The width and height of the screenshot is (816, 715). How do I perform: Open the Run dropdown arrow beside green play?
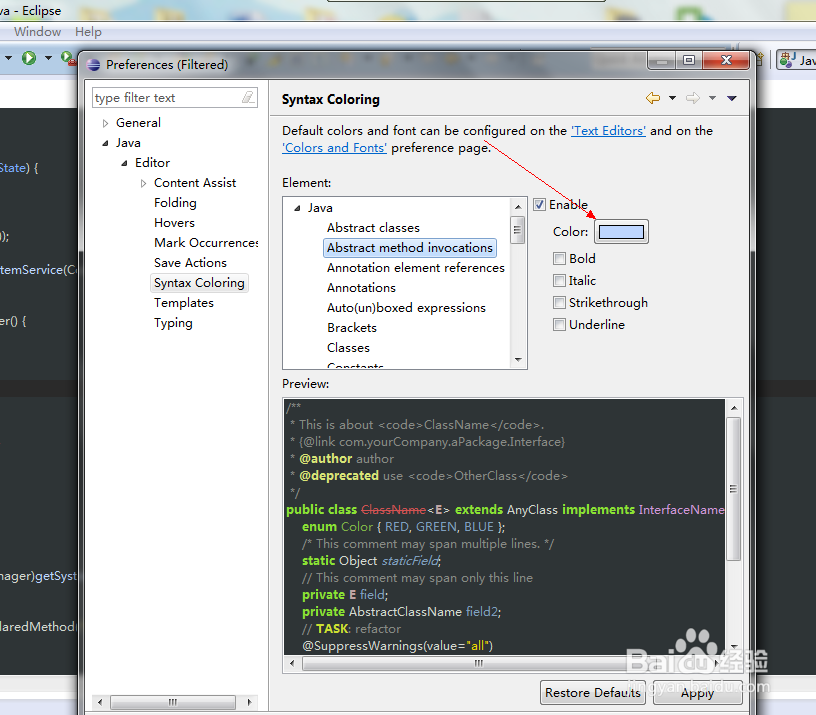pyautogui.click(x=48, y=58)
